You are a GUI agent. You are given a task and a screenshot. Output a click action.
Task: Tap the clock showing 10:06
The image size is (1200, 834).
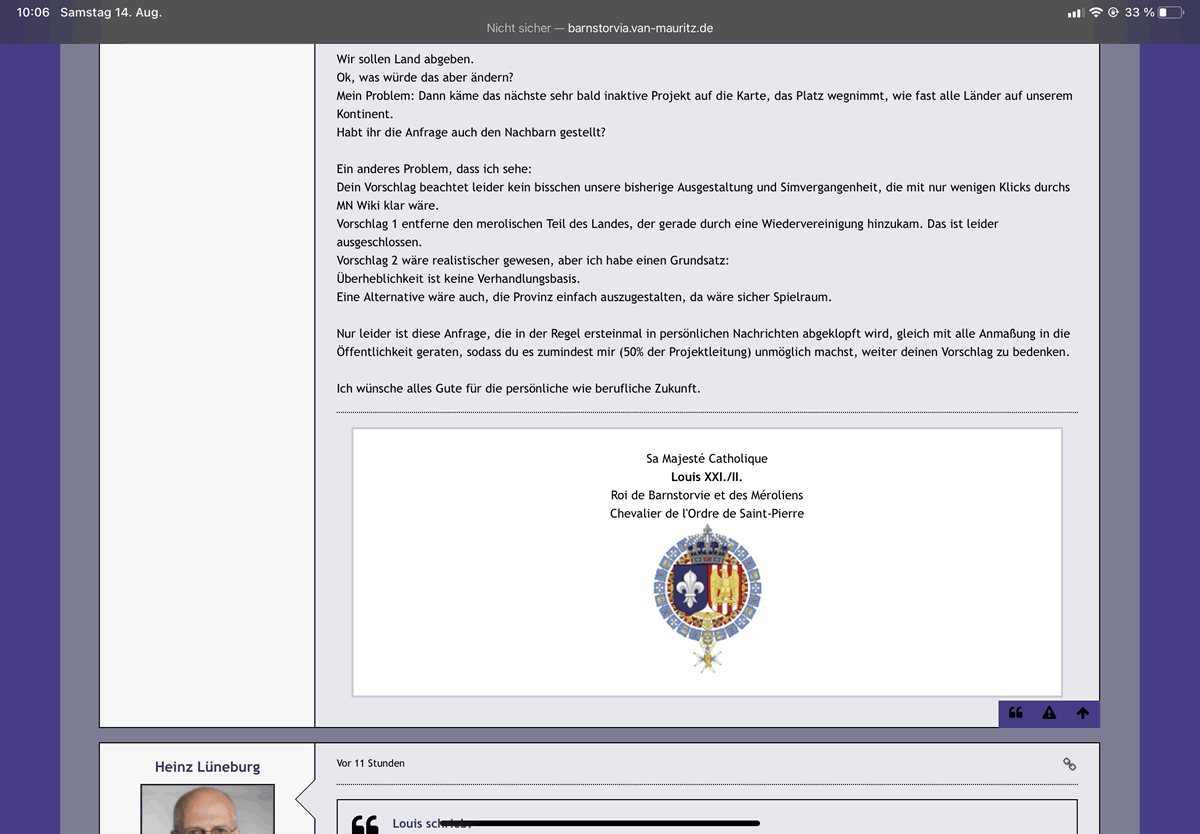[33, 12]
